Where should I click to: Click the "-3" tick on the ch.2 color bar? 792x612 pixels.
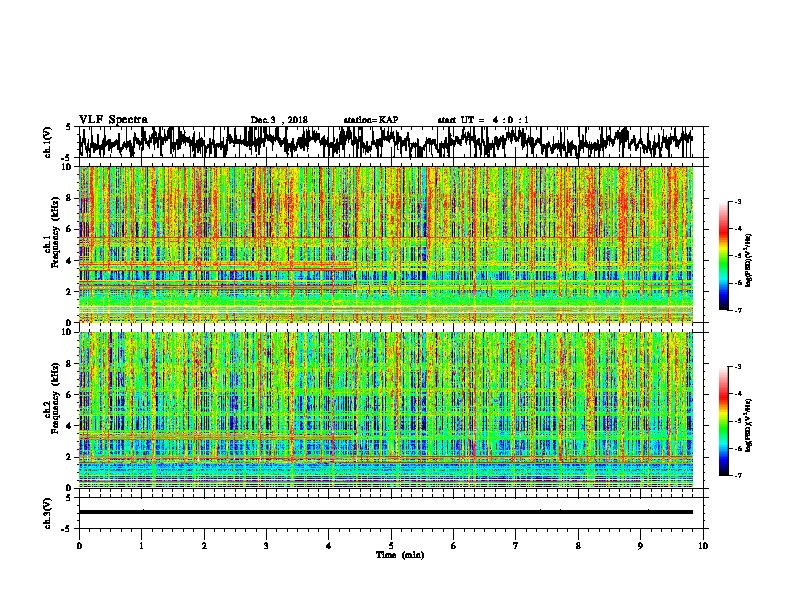pyautogui.click(x=738, y=367)
